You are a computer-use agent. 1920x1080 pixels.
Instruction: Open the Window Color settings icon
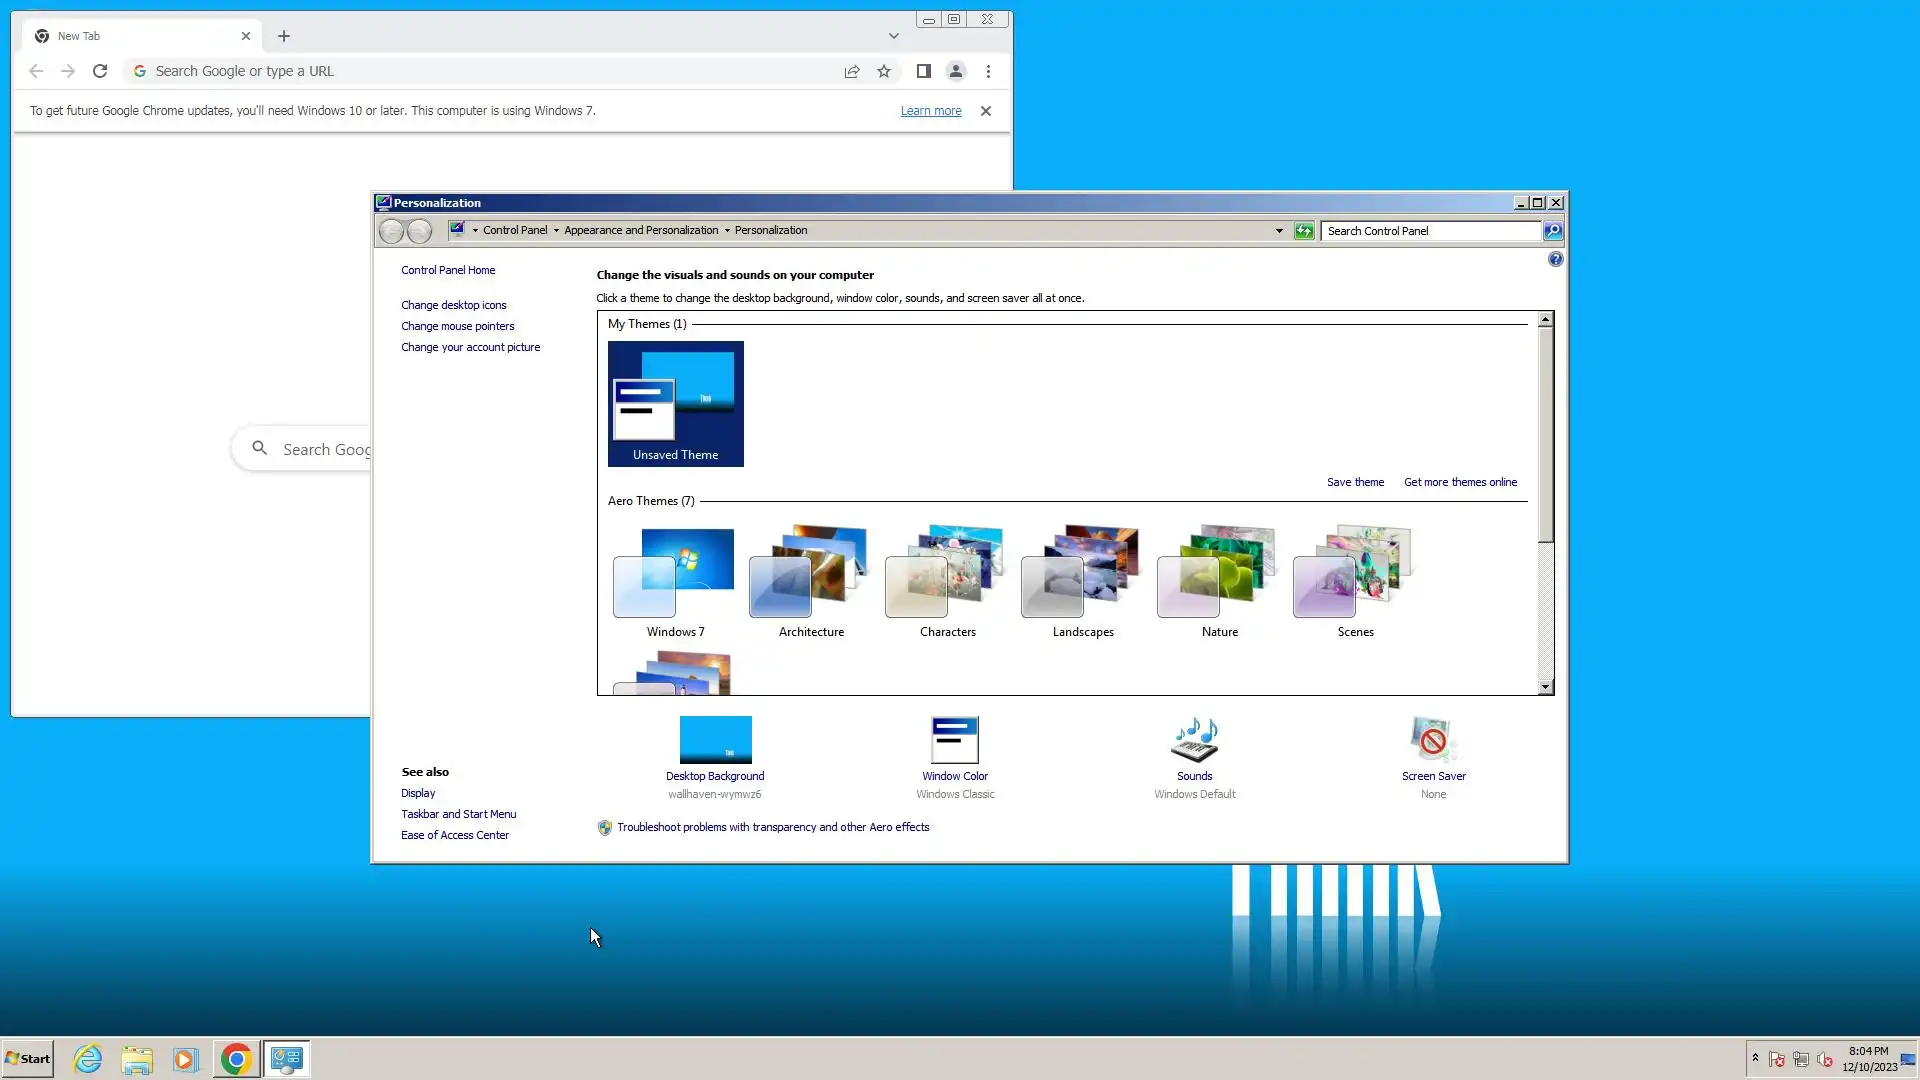pos(954,740)
